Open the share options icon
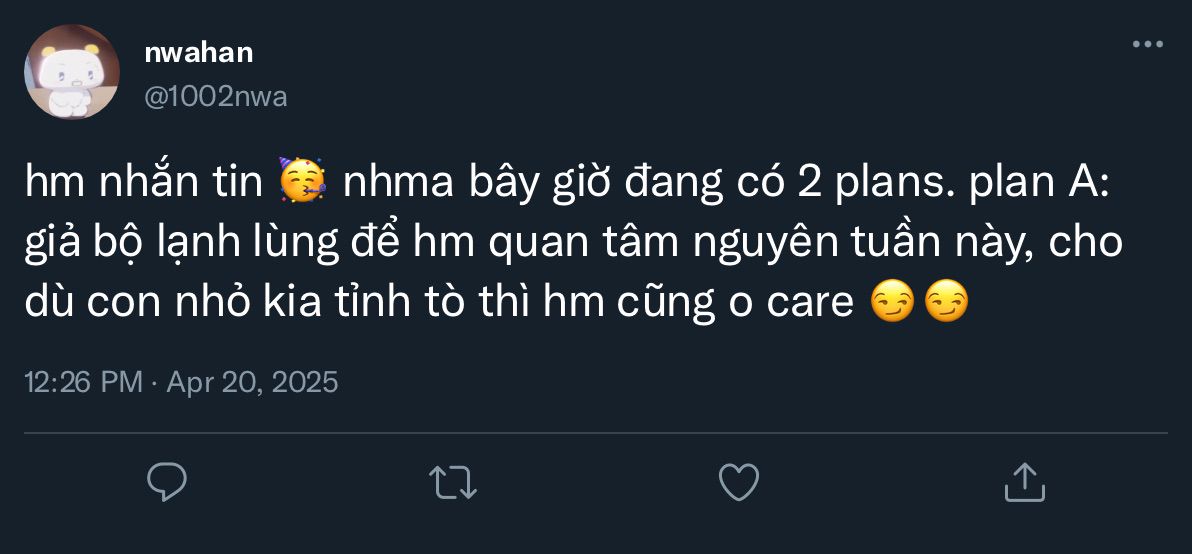Image resolution: width=1192 pixels, height=554 pixels. 1024,482
